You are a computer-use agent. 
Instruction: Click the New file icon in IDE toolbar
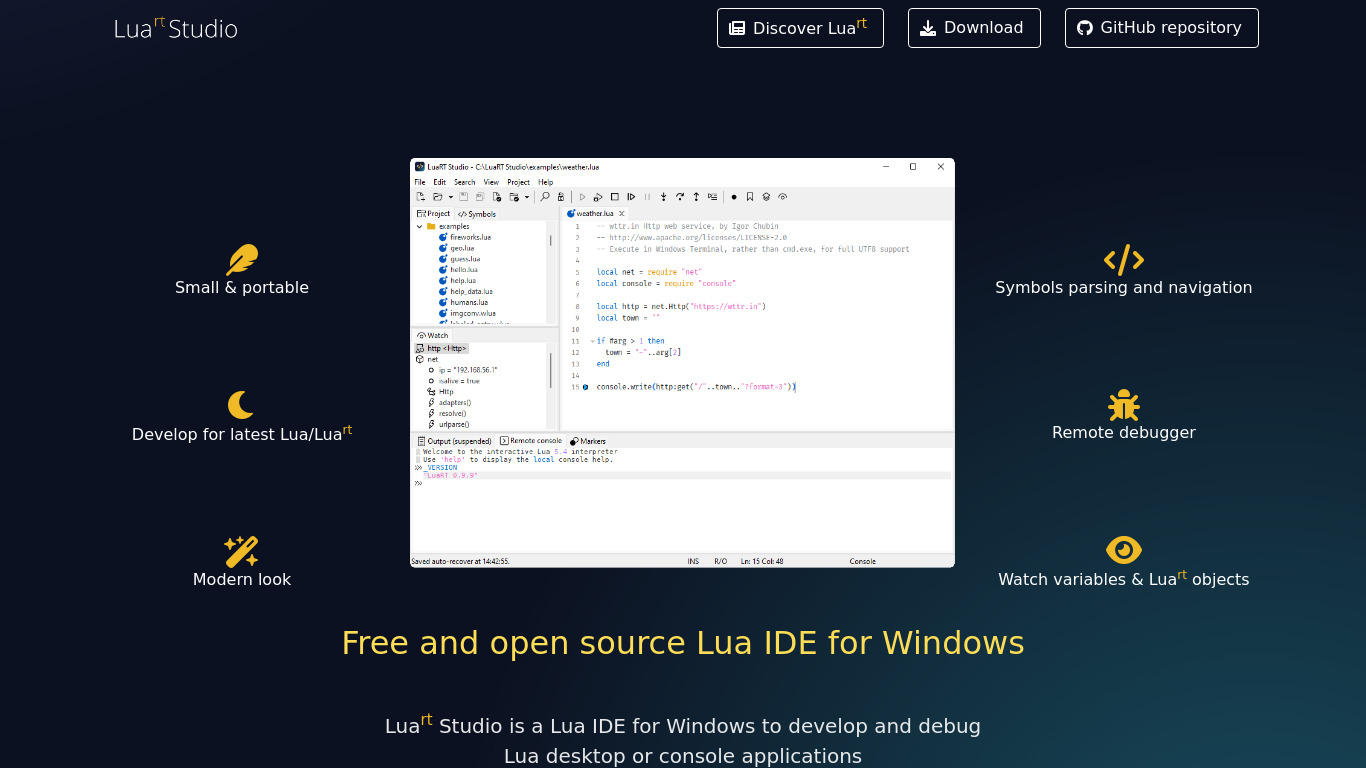(x=421, y=197)
